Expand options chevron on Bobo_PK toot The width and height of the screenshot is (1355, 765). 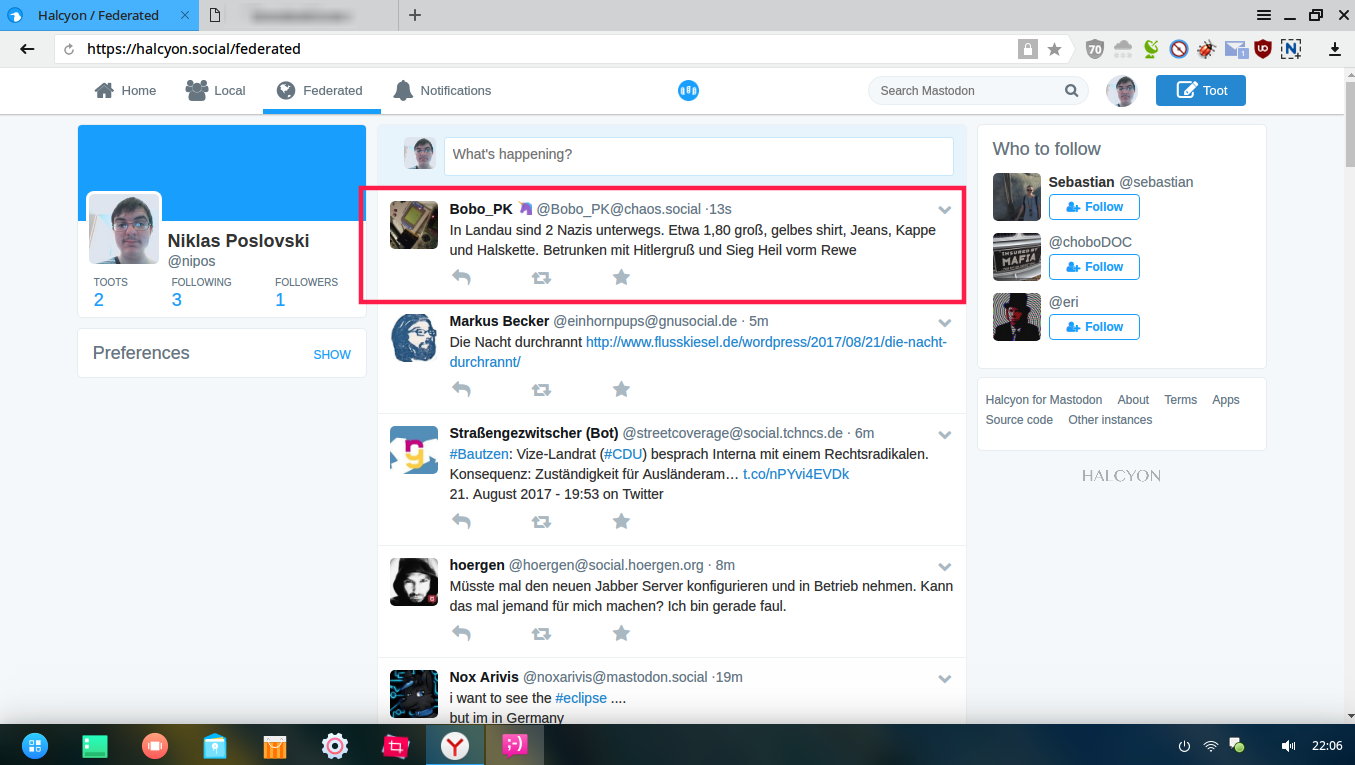(x=944, y=210)
